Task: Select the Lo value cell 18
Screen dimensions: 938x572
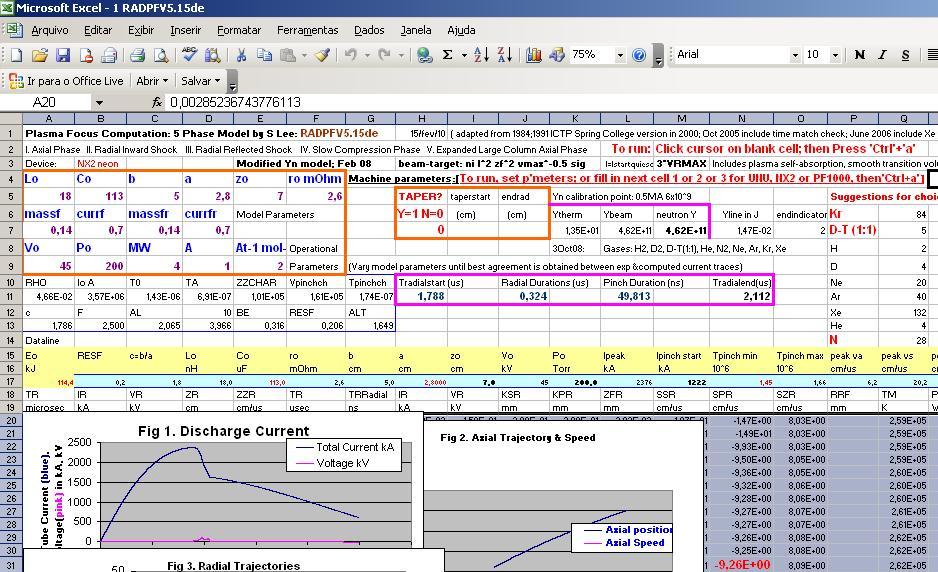Action: point(48,196)
